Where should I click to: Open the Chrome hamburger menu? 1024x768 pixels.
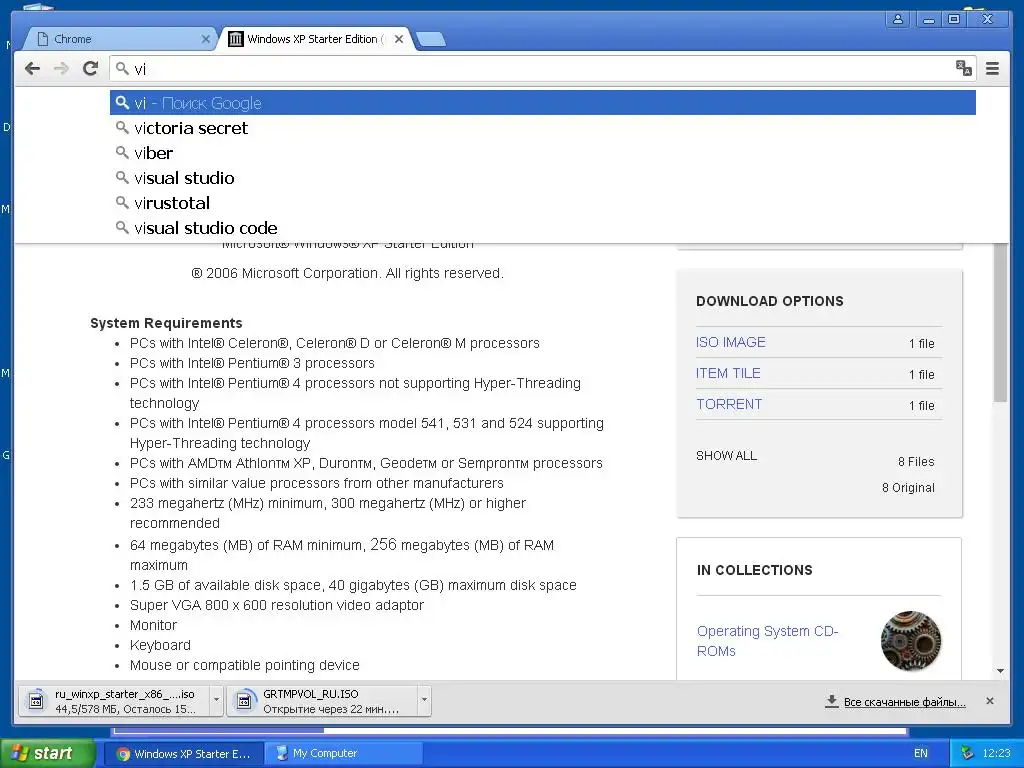pyautogui.click(x=992, y=69)
